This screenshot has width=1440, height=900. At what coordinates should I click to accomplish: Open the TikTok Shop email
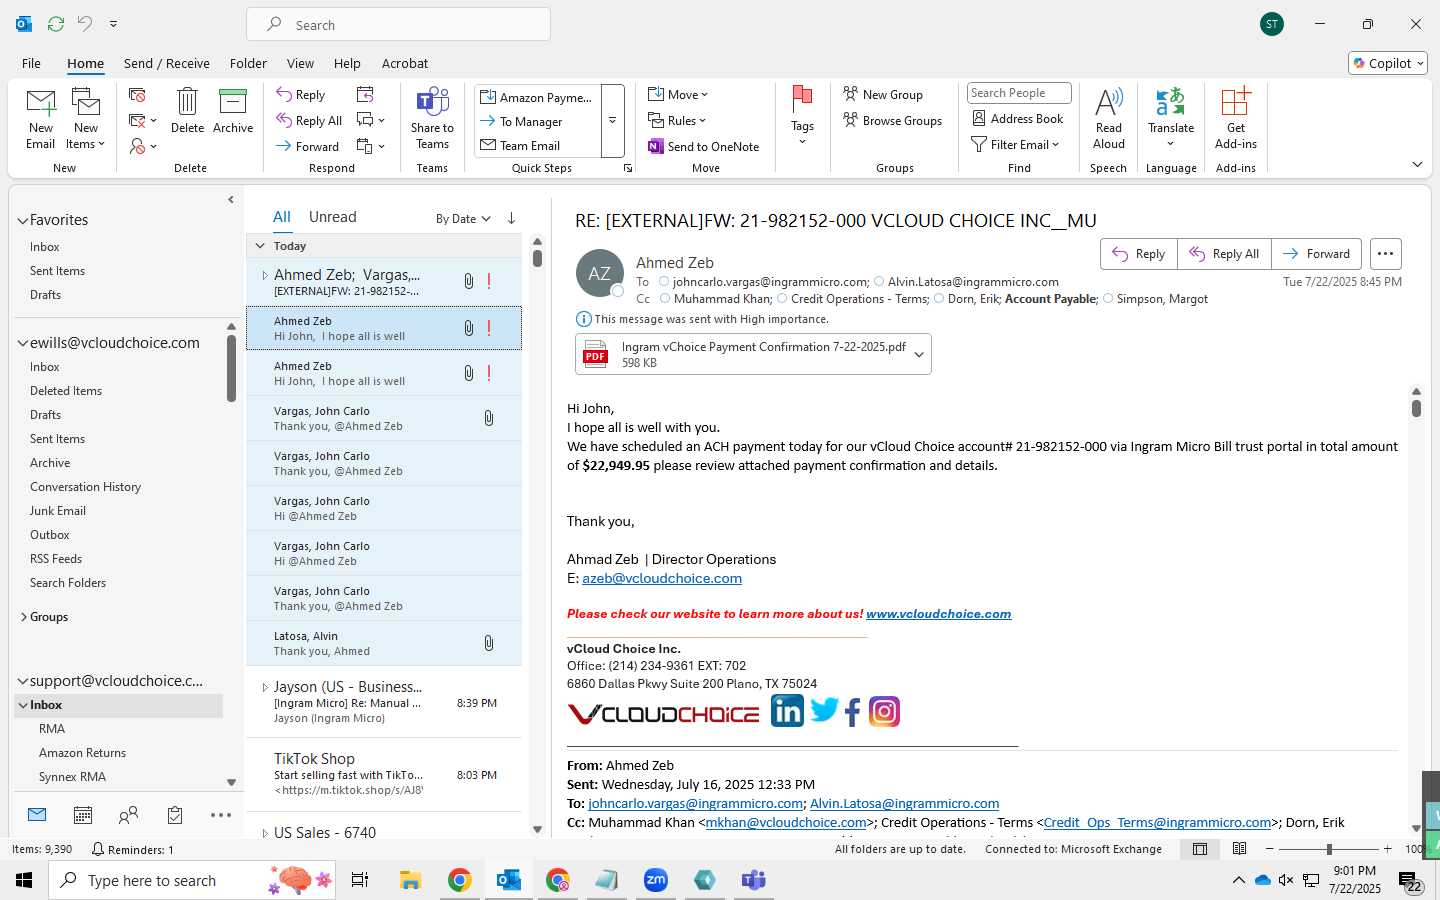[x=384, y=774]
